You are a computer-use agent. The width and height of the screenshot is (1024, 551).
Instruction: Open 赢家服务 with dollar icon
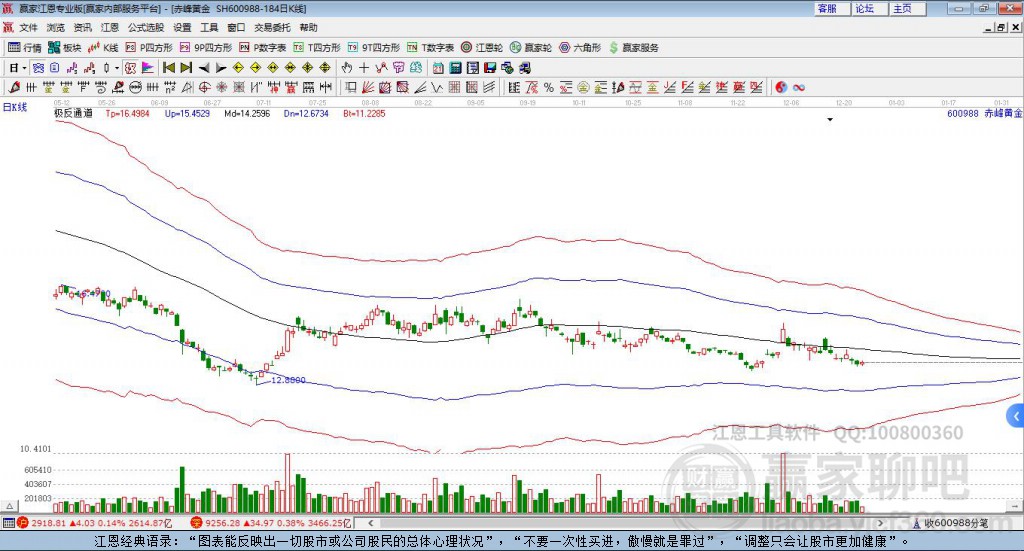point(633,48)
